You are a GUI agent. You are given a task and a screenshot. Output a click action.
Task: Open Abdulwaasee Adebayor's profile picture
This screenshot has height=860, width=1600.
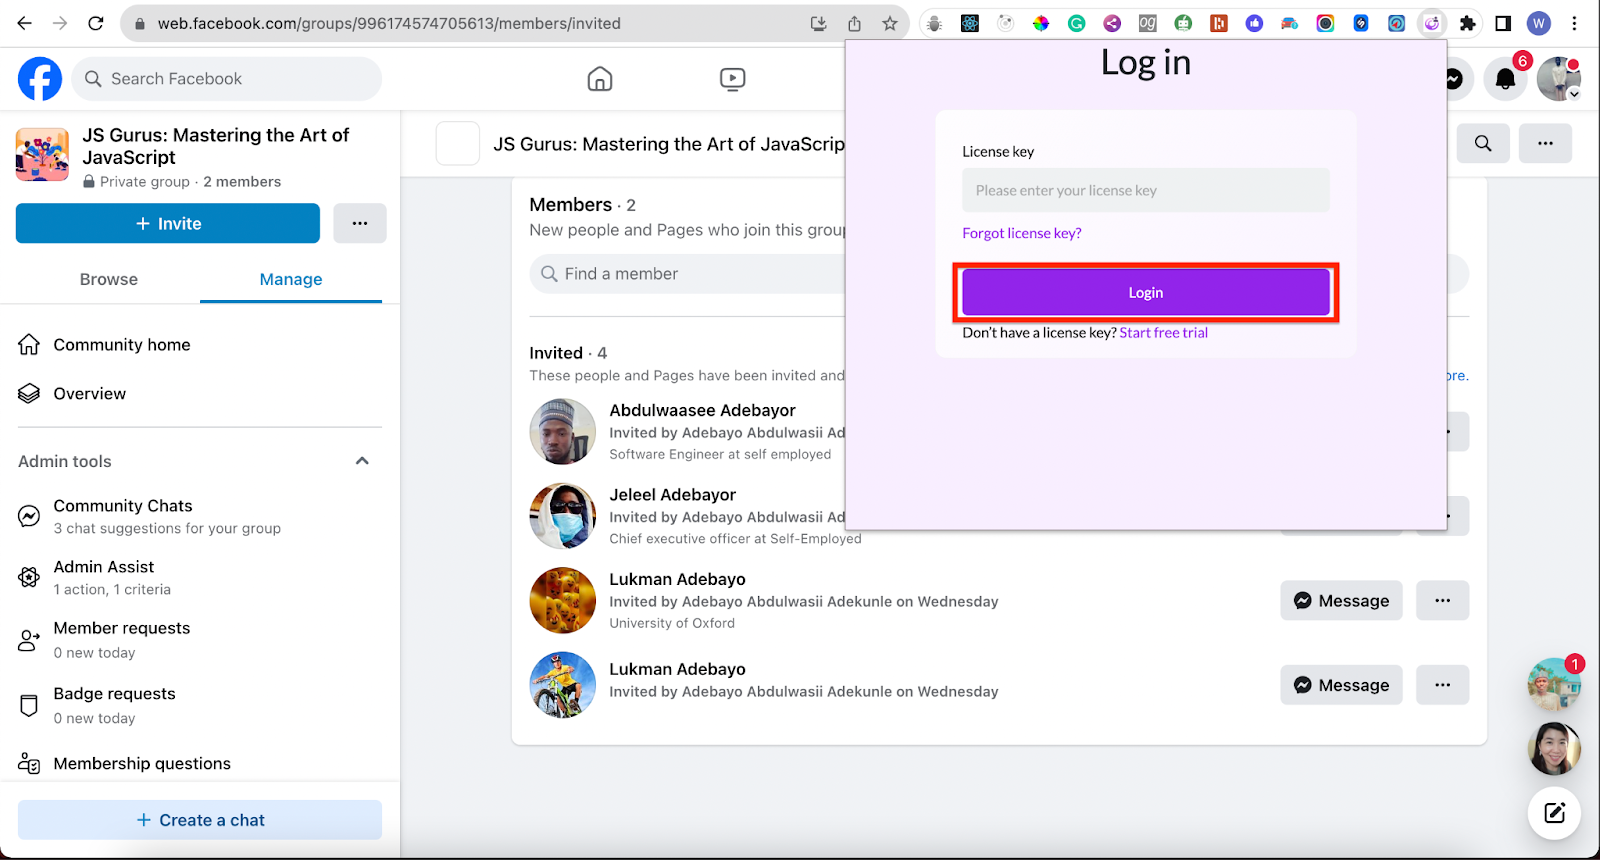(x=563, y=432)
